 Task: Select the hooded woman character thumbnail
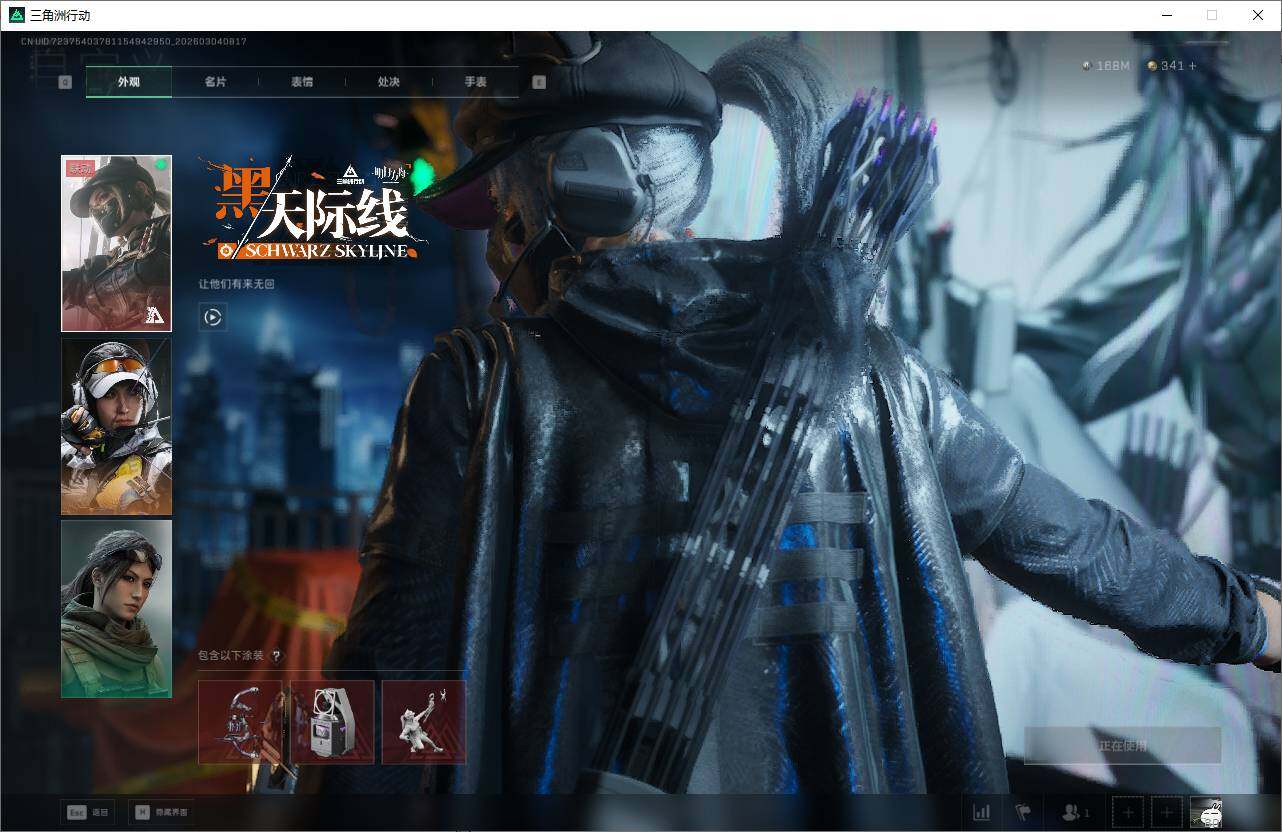point(116,608)
